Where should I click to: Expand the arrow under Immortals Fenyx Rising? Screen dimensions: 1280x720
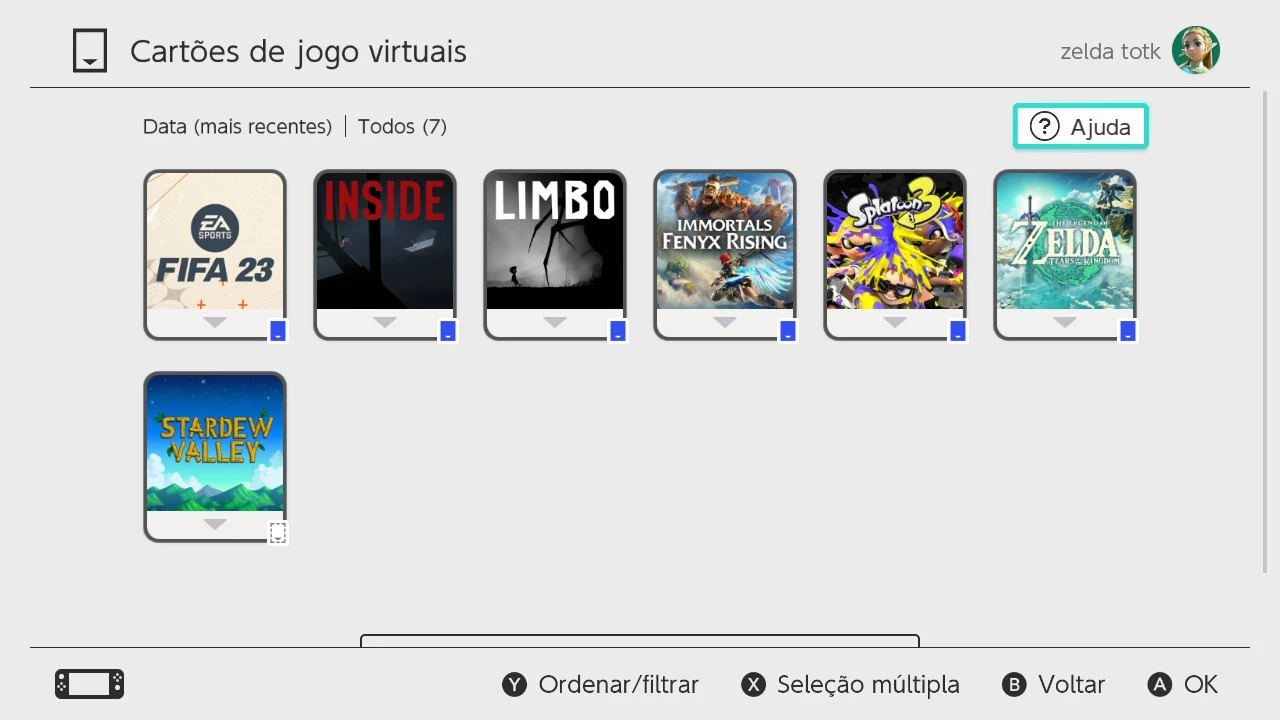pos(725,322)
